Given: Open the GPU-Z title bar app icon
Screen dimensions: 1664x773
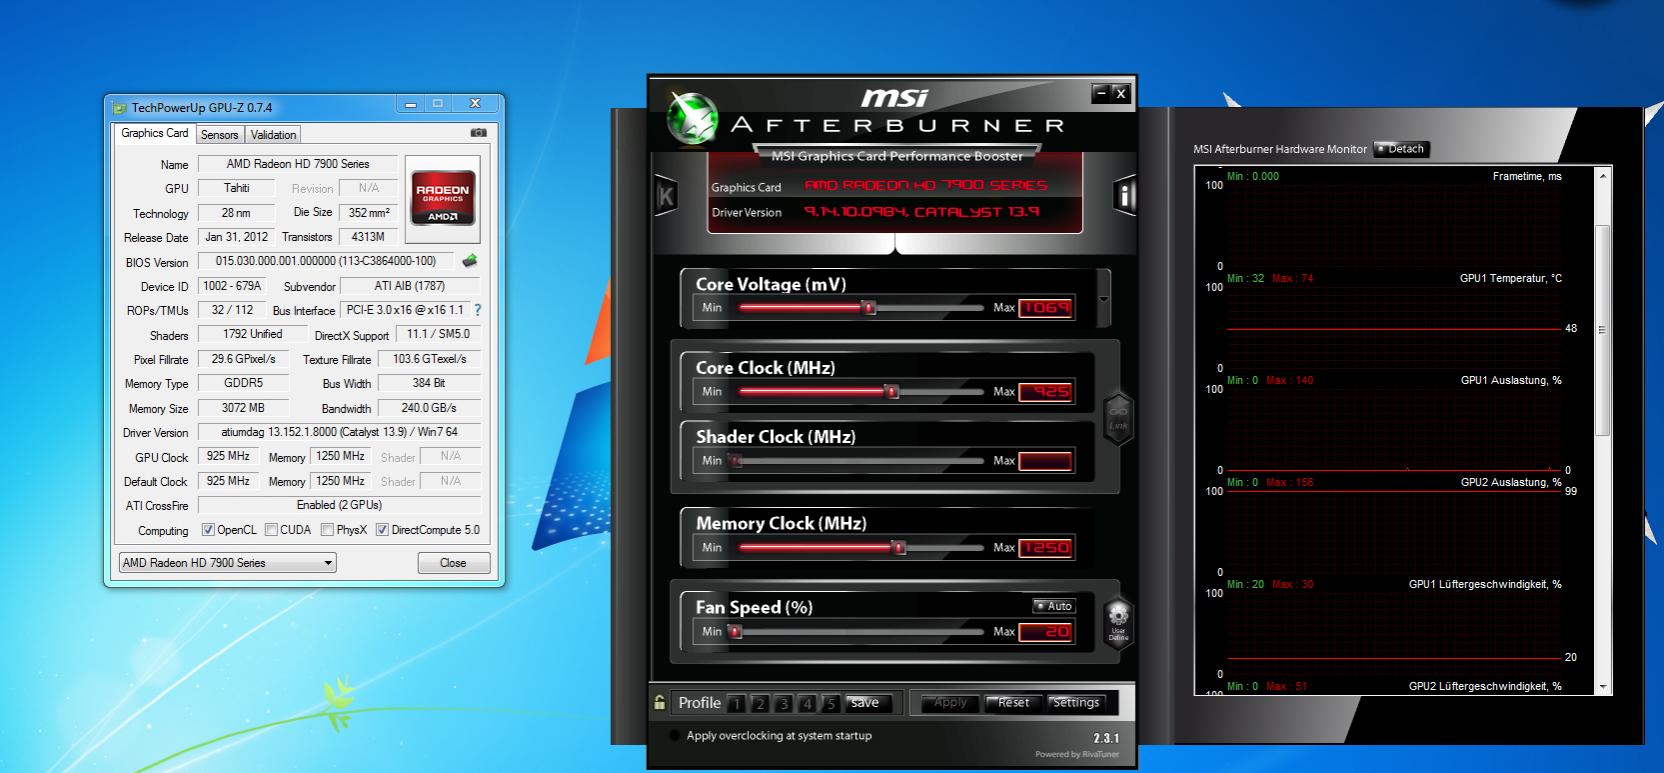Looking at the screenshot, I should (x=120, y=108).
